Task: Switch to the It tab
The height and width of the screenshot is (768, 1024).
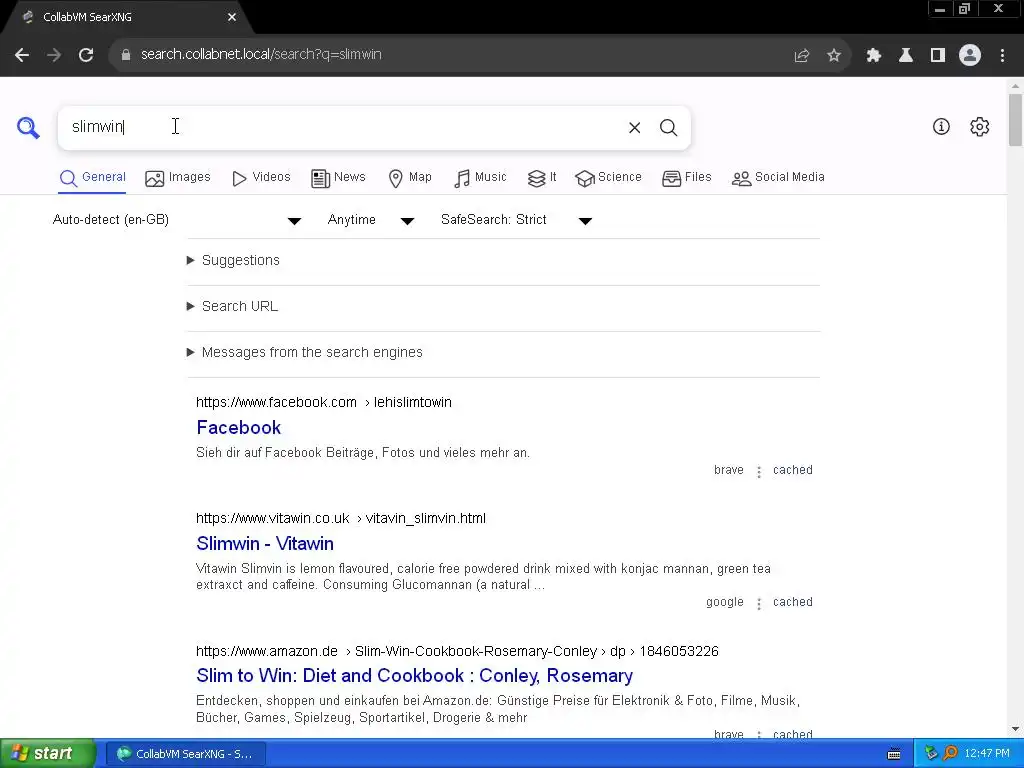Action: (542, 178)
